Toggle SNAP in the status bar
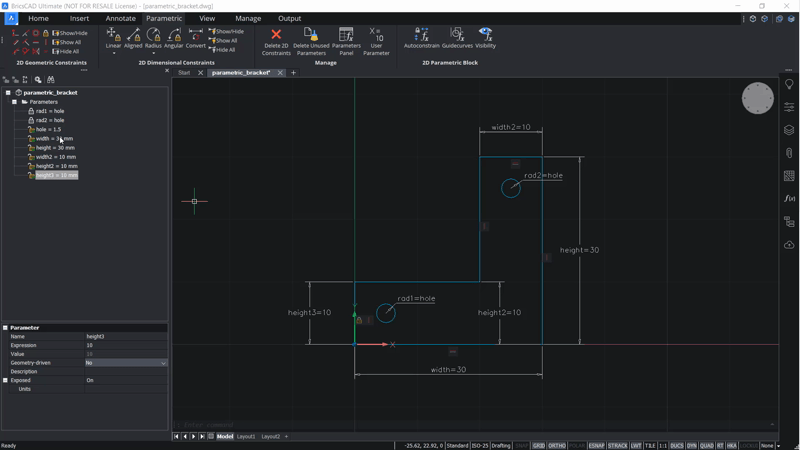The width and height of the screenshot is (800, 450). (x=521, y=445)
